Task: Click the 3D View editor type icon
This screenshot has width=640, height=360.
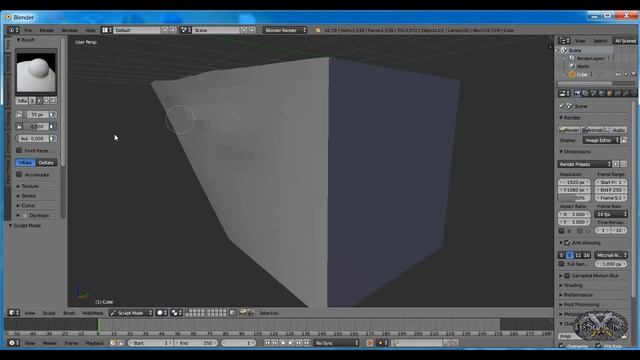Action: point(14,313)
